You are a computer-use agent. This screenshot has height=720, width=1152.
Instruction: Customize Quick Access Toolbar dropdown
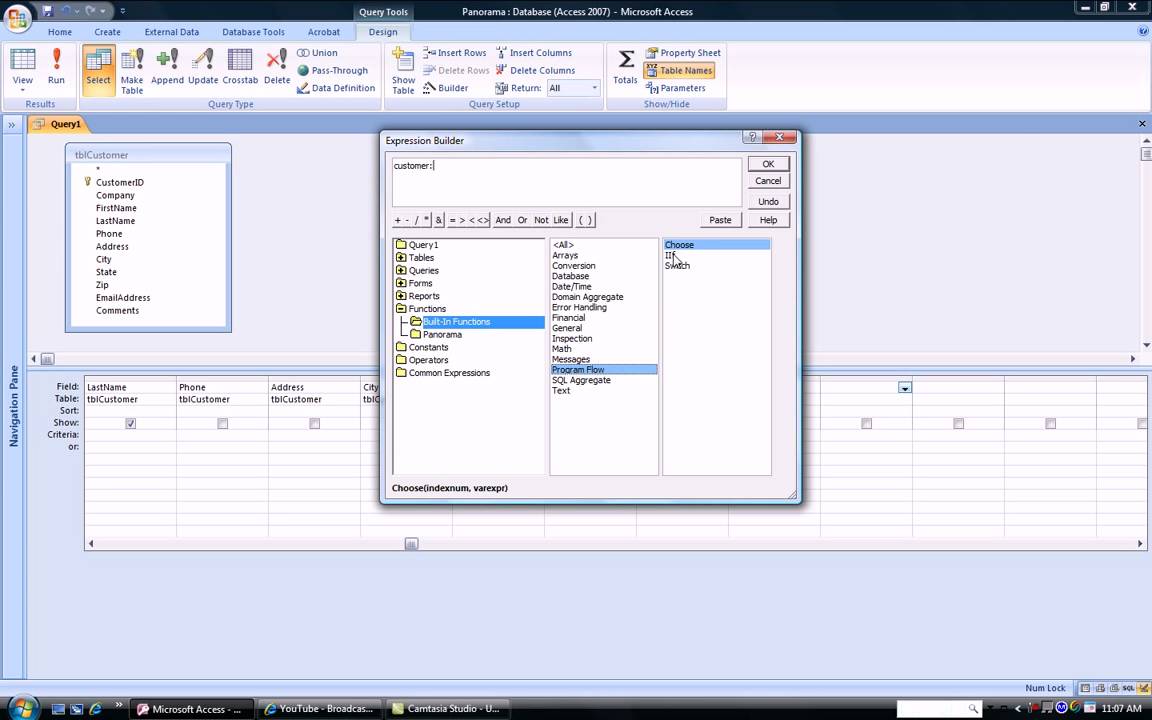tap(122, 11)
